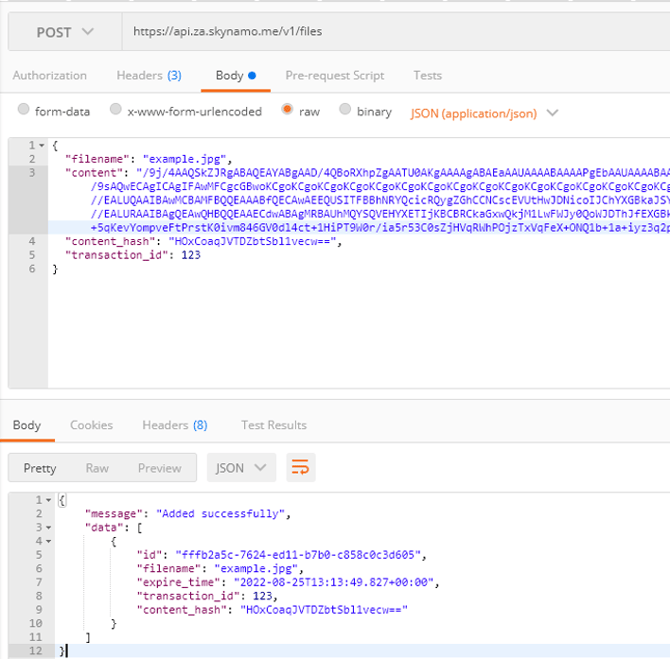Open the request Headers (3) tab
Viewport: 670px width, 659px height.
click(149, 75)
